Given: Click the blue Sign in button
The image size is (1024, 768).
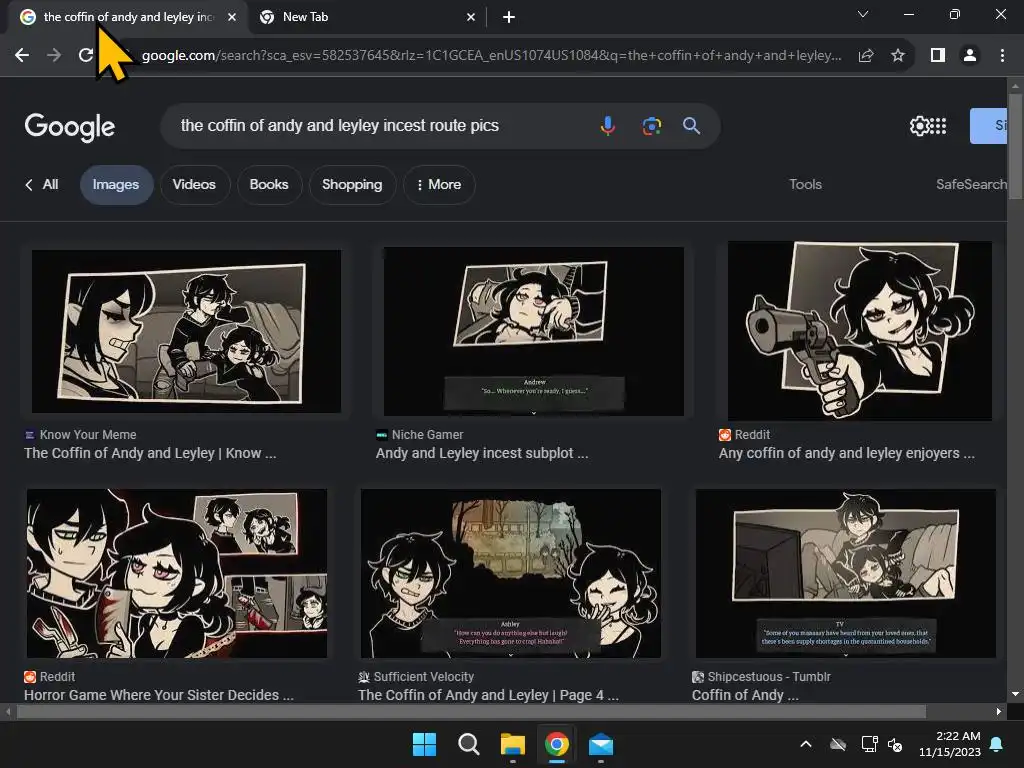Looking at the screenshot, I should coord(988,126).
